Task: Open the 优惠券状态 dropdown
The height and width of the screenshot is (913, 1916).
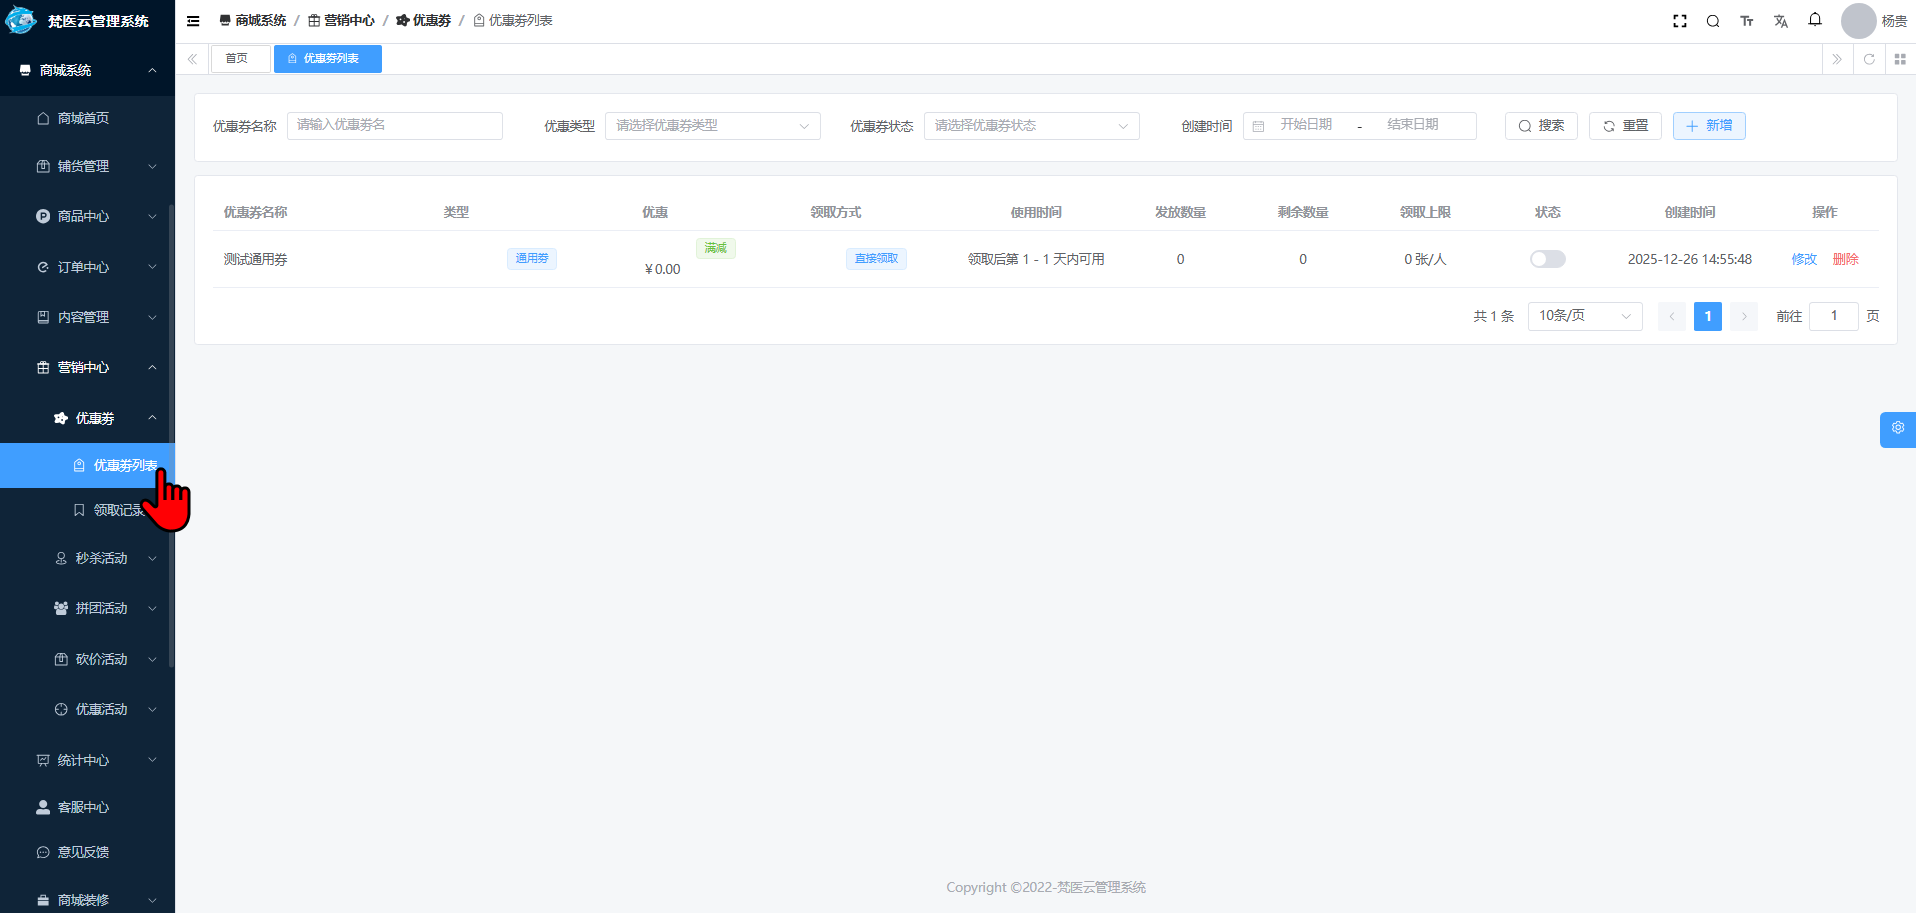Action: [x=1031, y=126]
